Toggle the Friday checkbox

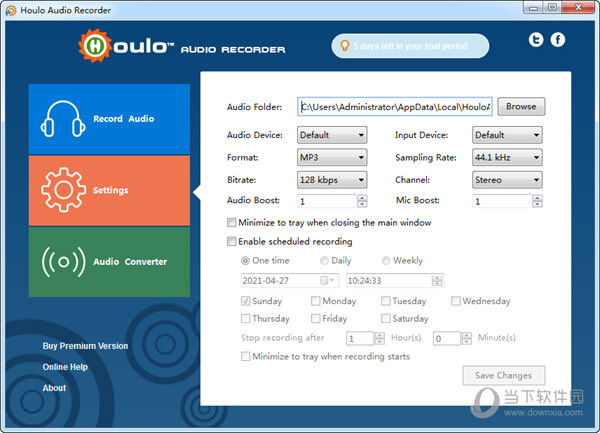[x=315, y=318]
